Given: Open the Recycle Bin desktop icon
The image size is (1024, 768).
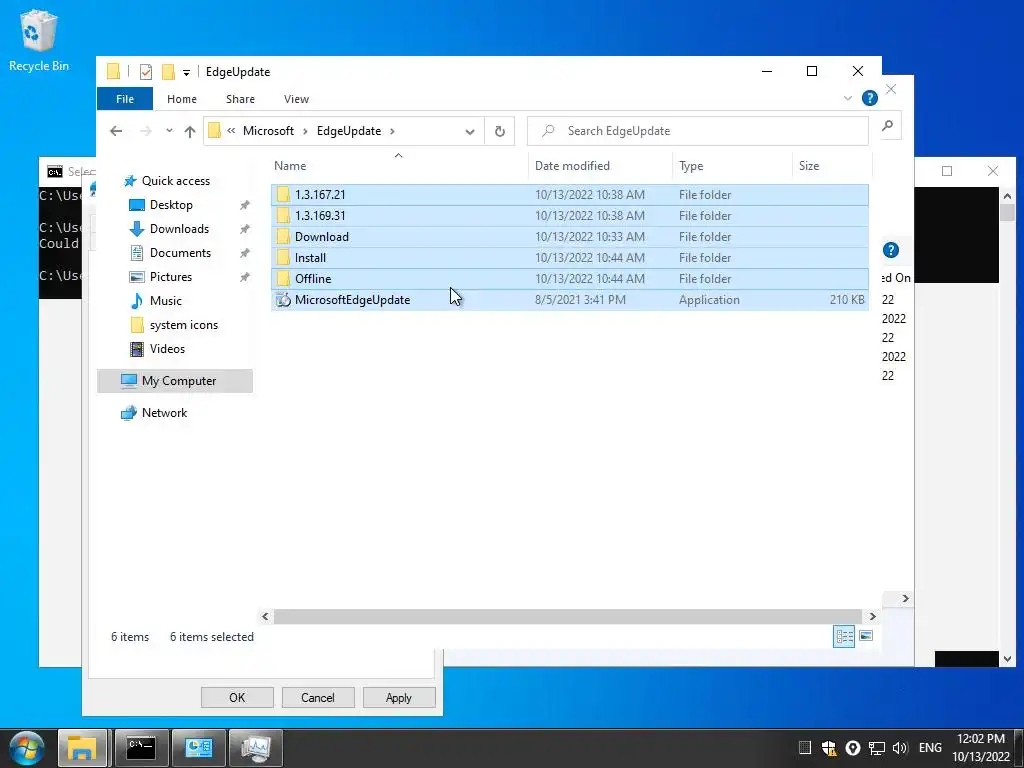Looking at the screenshot, I should 39,40.
